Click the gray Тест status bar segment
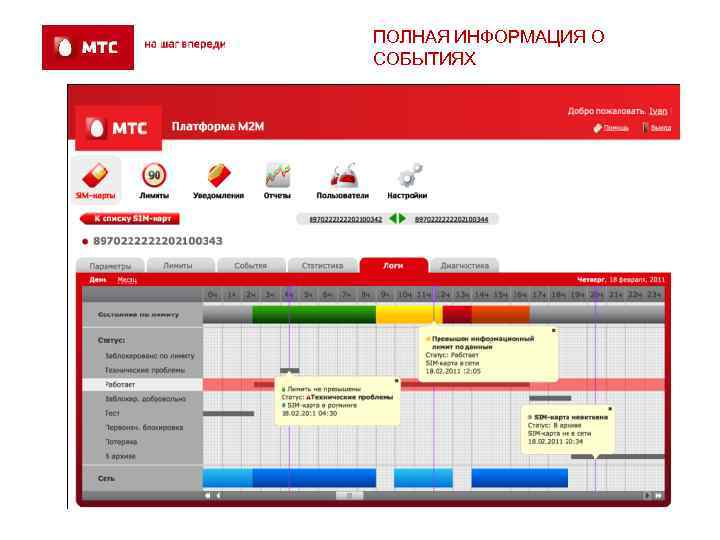Viewport: 720px width, 540px height. point(229,413)
